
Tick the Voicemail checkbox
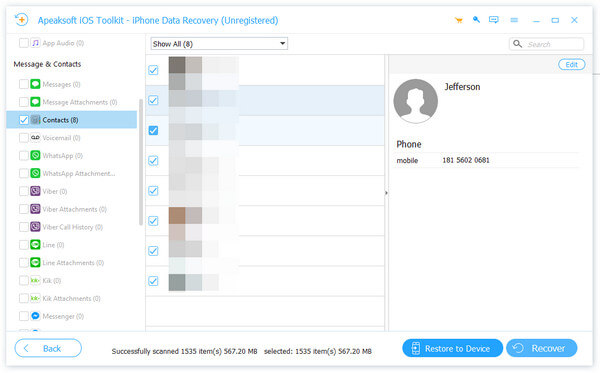point(24,137)
